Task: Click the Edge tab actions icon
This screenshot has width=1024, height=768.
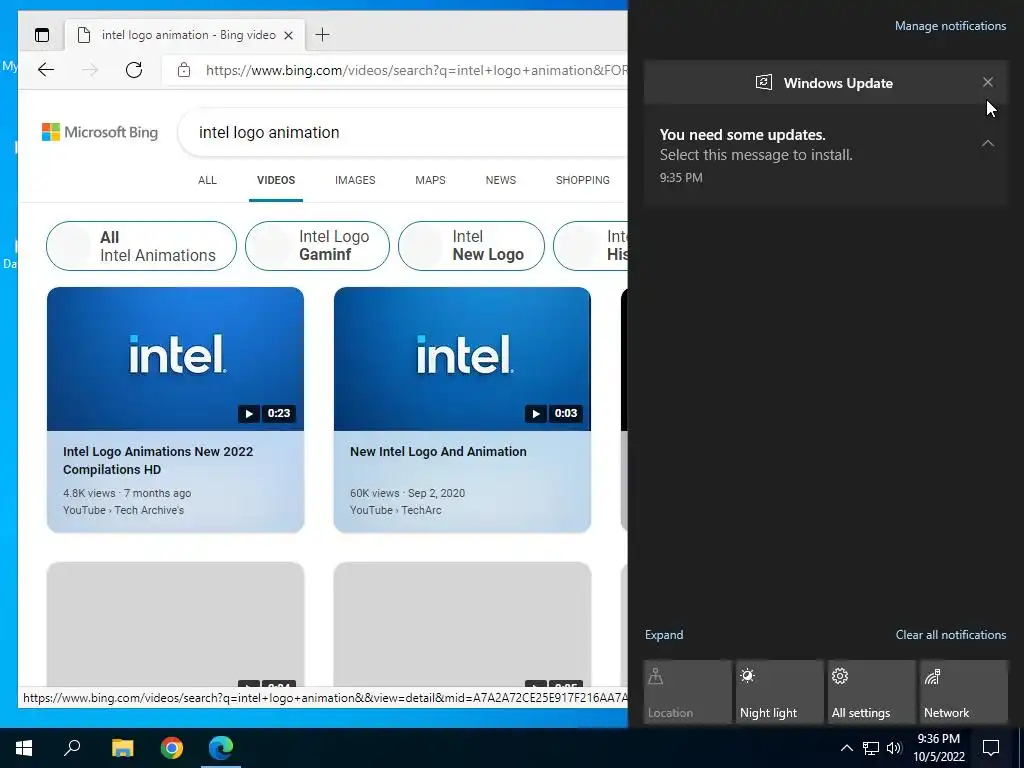Action: 42,35
